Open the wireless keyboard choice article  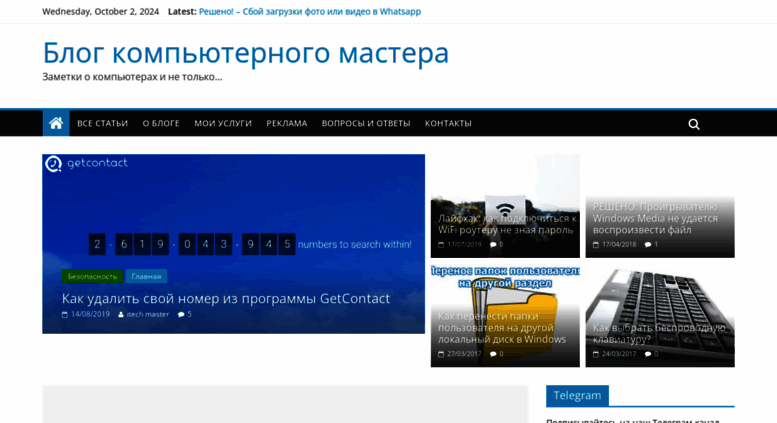659,334
